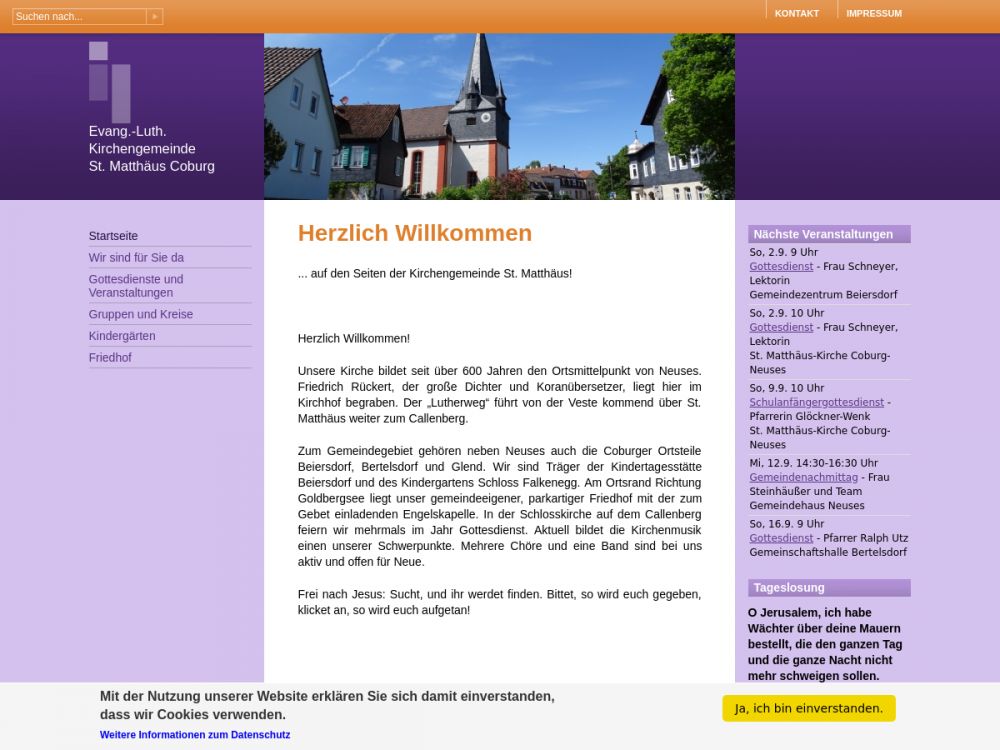Image resolution: width=1000 pixels, height=750 pixels.
Task: Accept cookies with 'Ja, ich bin einverstanden'
Action: coord(808,708)
